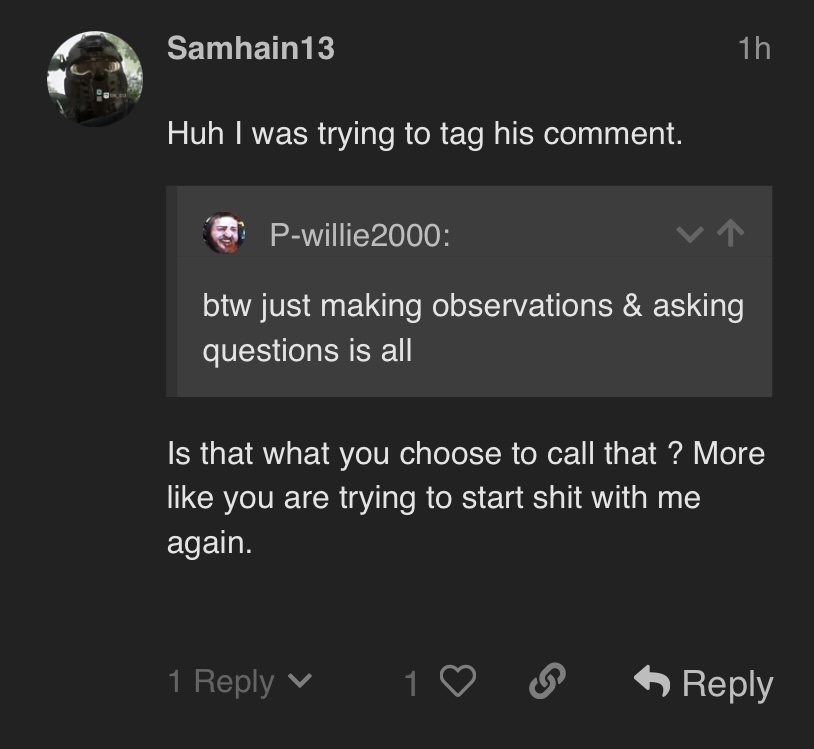Open Samhain13's profile avatar

pyautogui.click(x=95, y=79)
